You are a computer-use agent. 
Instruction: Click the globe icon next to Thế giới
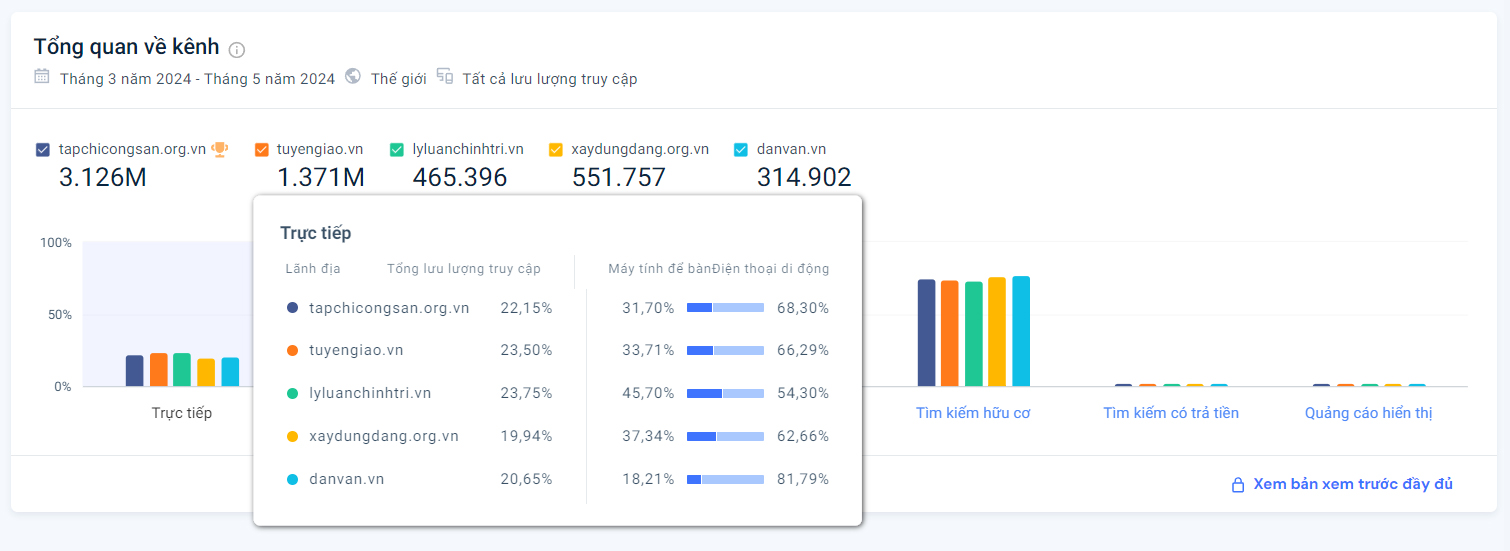click(x=353, y=77)
